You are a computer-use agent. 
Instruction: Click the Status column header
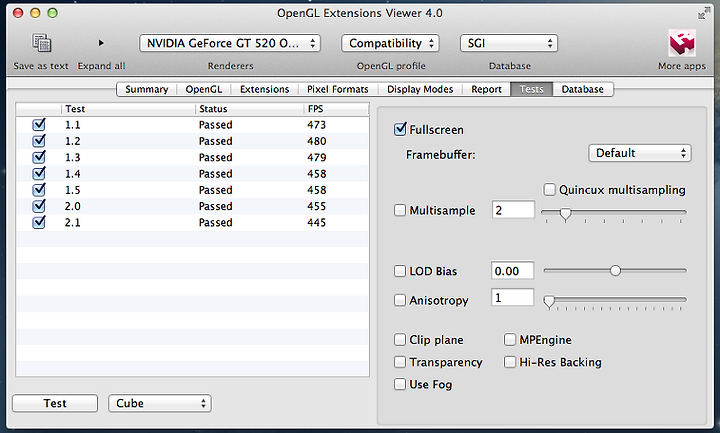[249, 109]
